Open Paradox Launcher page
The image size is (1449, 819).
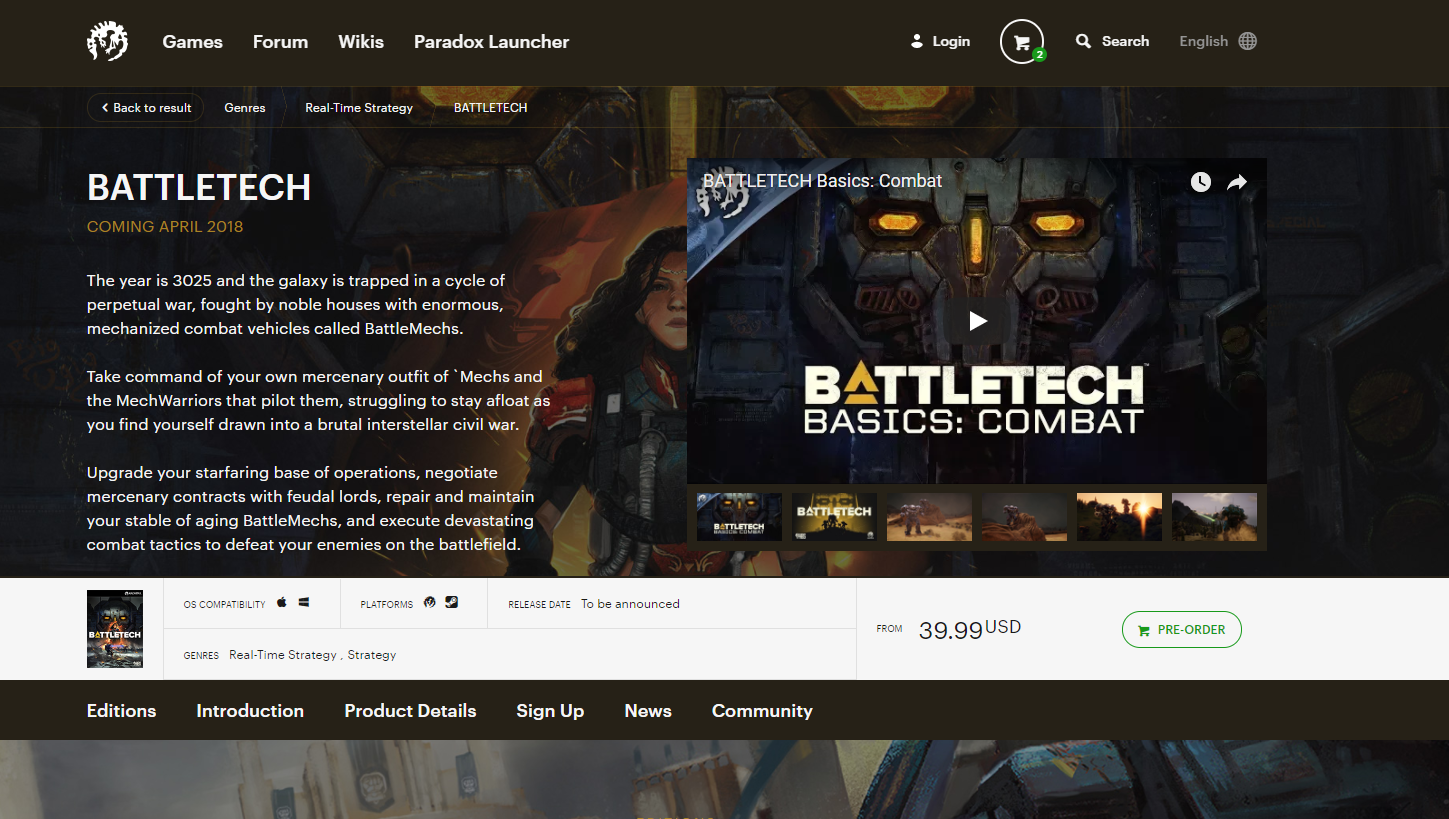(491, 41)
